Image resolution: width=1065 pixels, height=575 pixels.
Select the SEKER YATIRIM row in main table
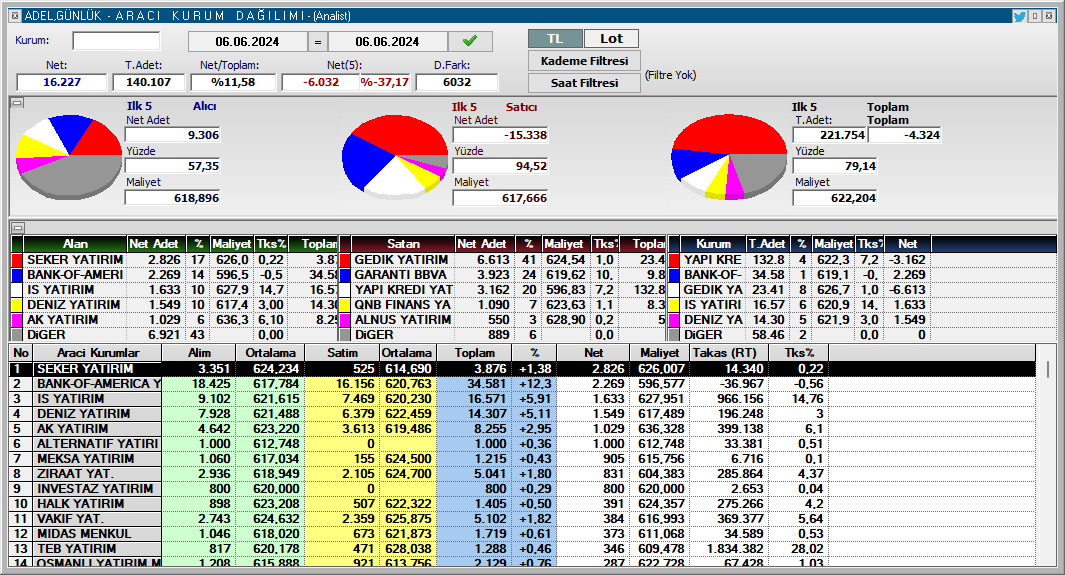(x=522, y=369)
